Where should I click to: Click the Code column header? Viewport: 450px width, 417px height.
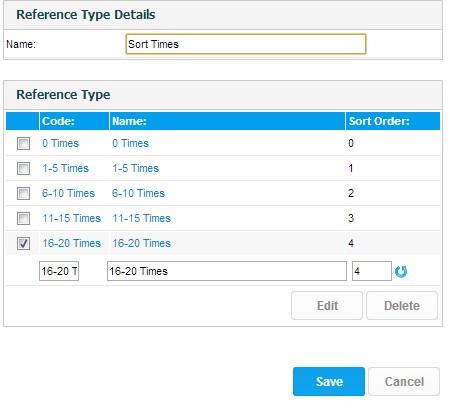click(58, 121)
